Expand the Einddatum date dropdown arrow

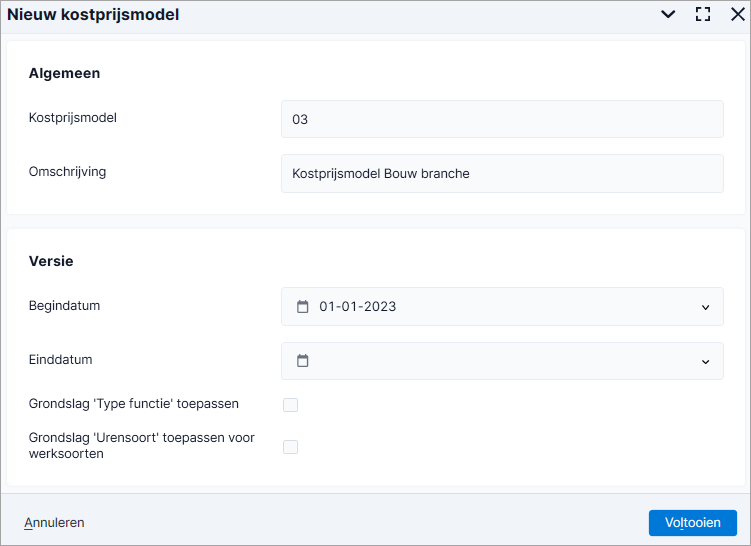705,362
